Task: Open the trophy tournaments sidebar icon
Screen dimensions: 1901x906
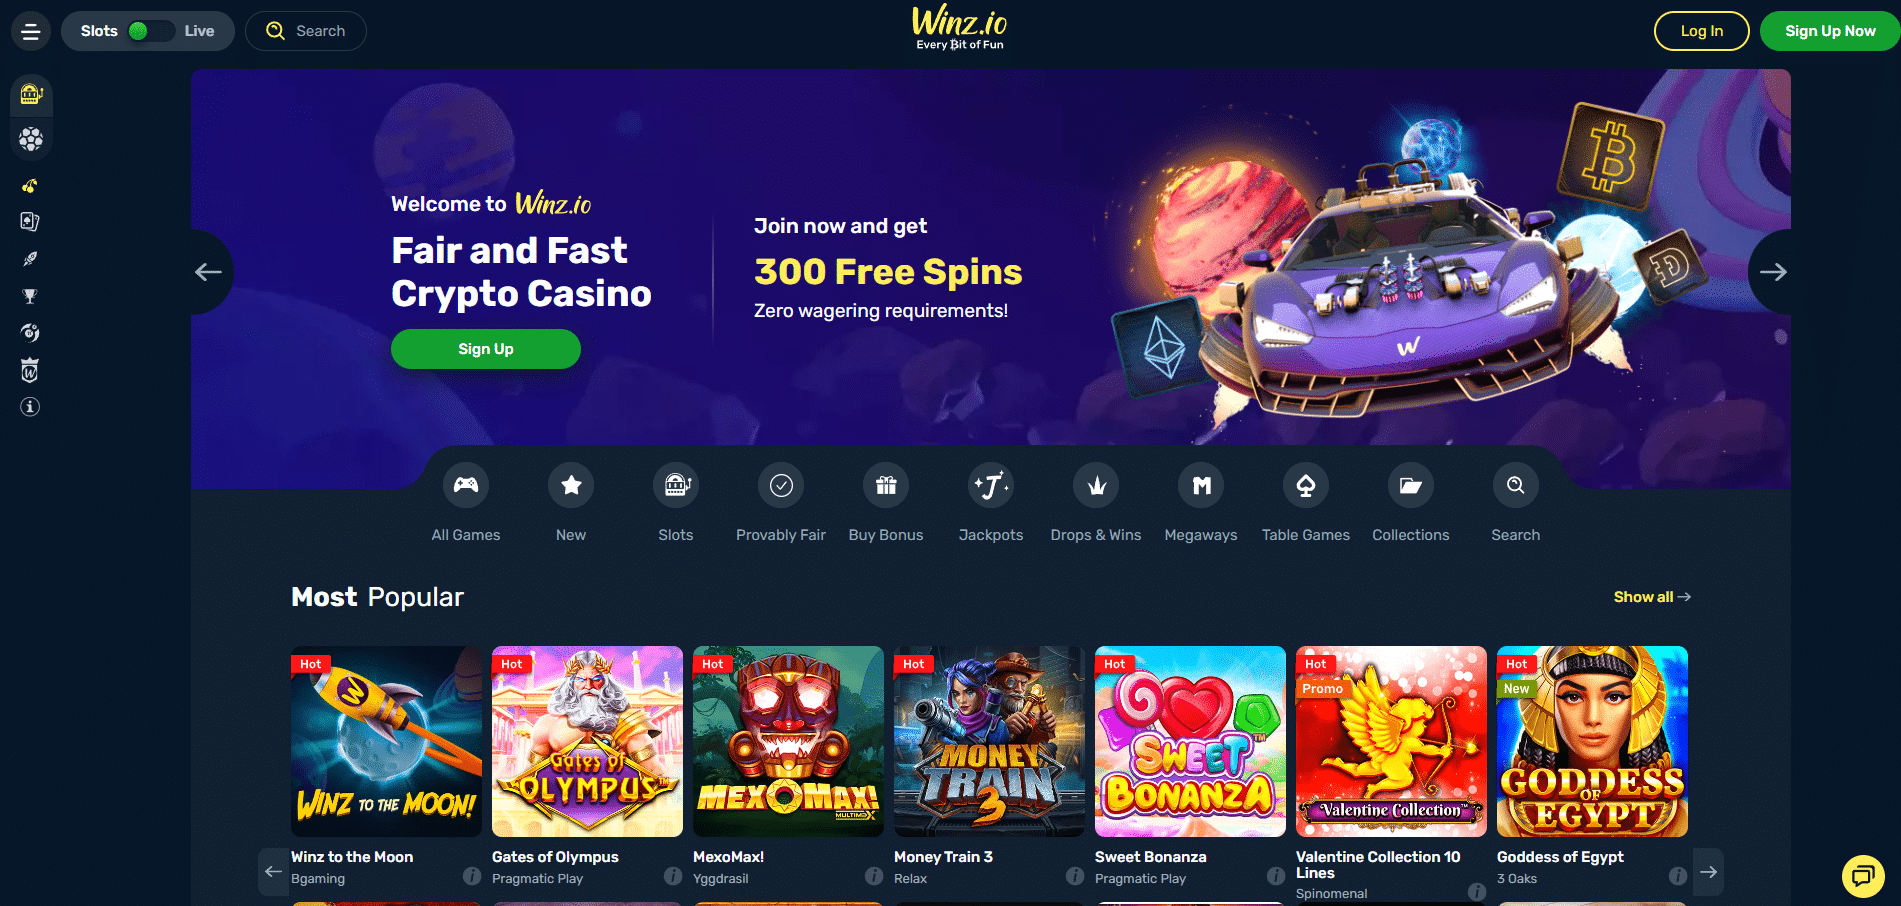Action: point(30,296)
